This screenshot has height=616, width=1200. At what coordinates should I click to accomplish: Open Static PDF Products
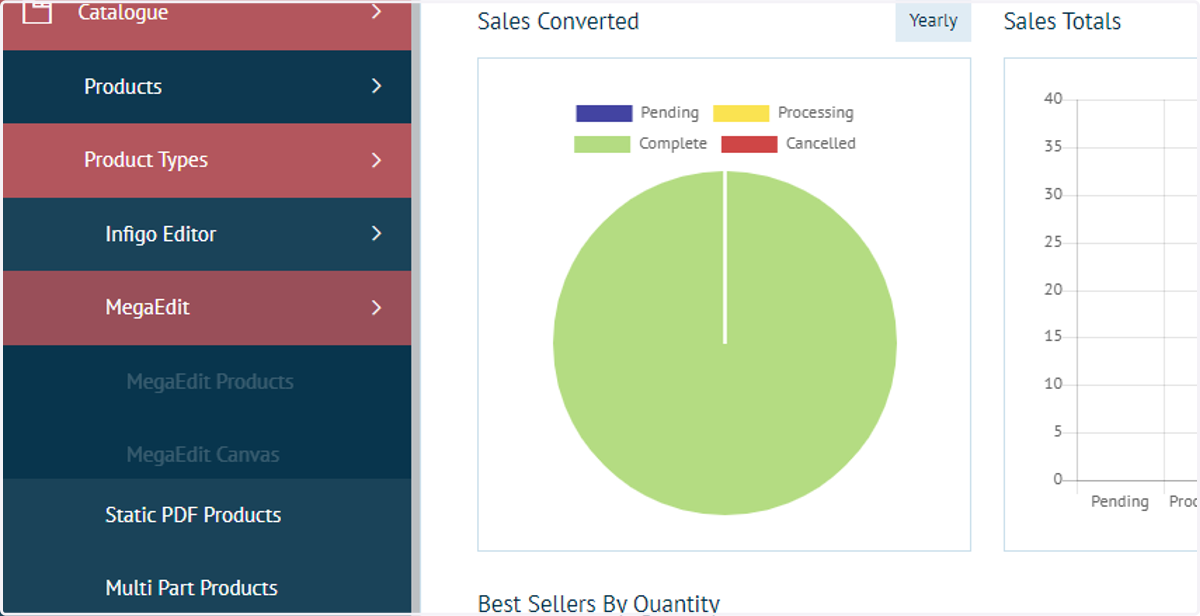[193, 515]
